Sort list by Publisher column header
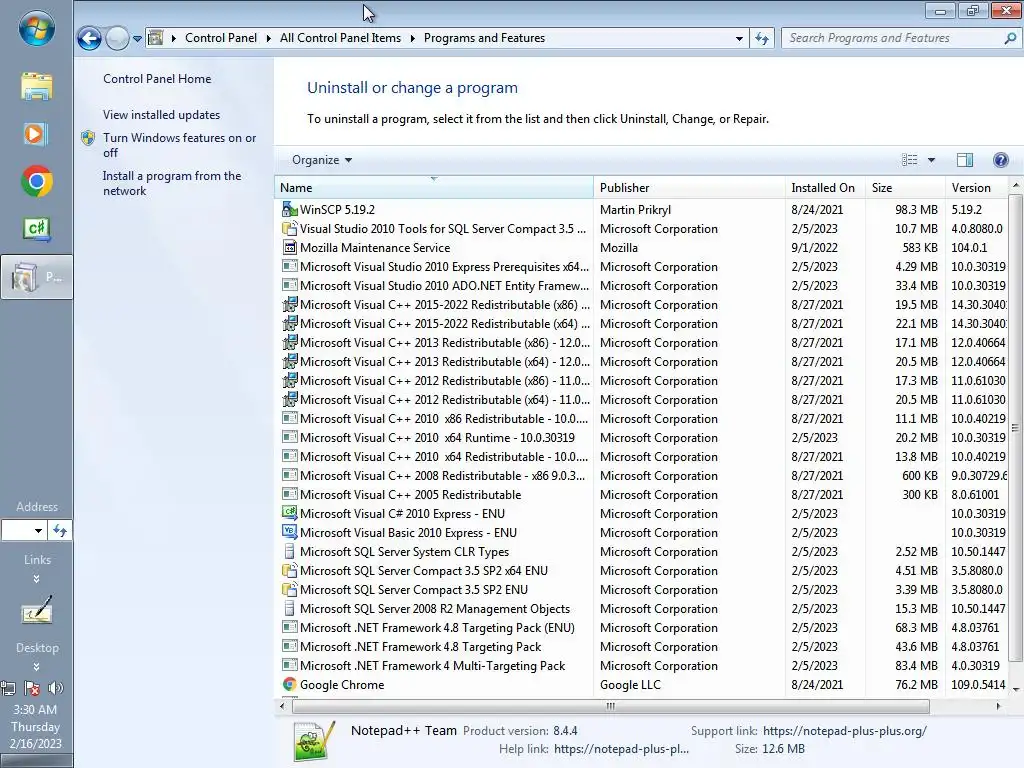The height and width of the screenshot is (768, 1024). click(689, 187)
